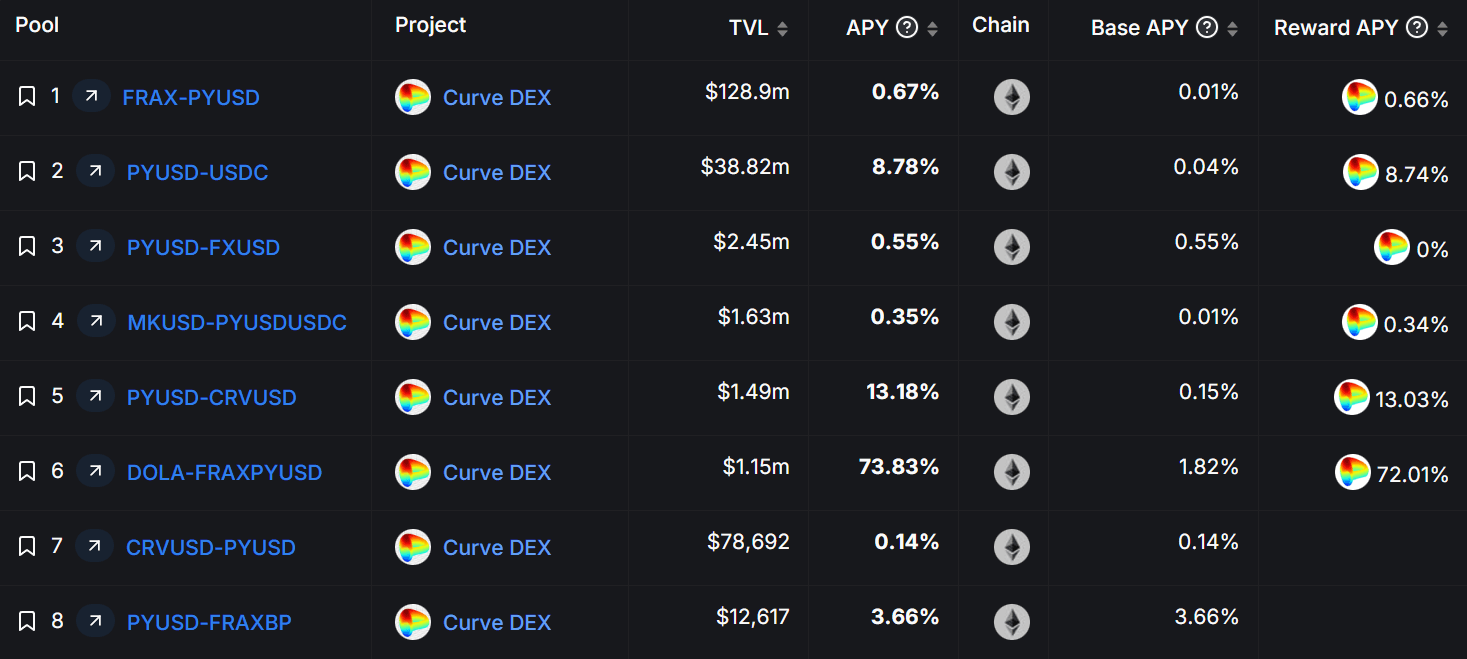Bookmark the FRAX-PYUSD pool

click(x=27, y=96)
